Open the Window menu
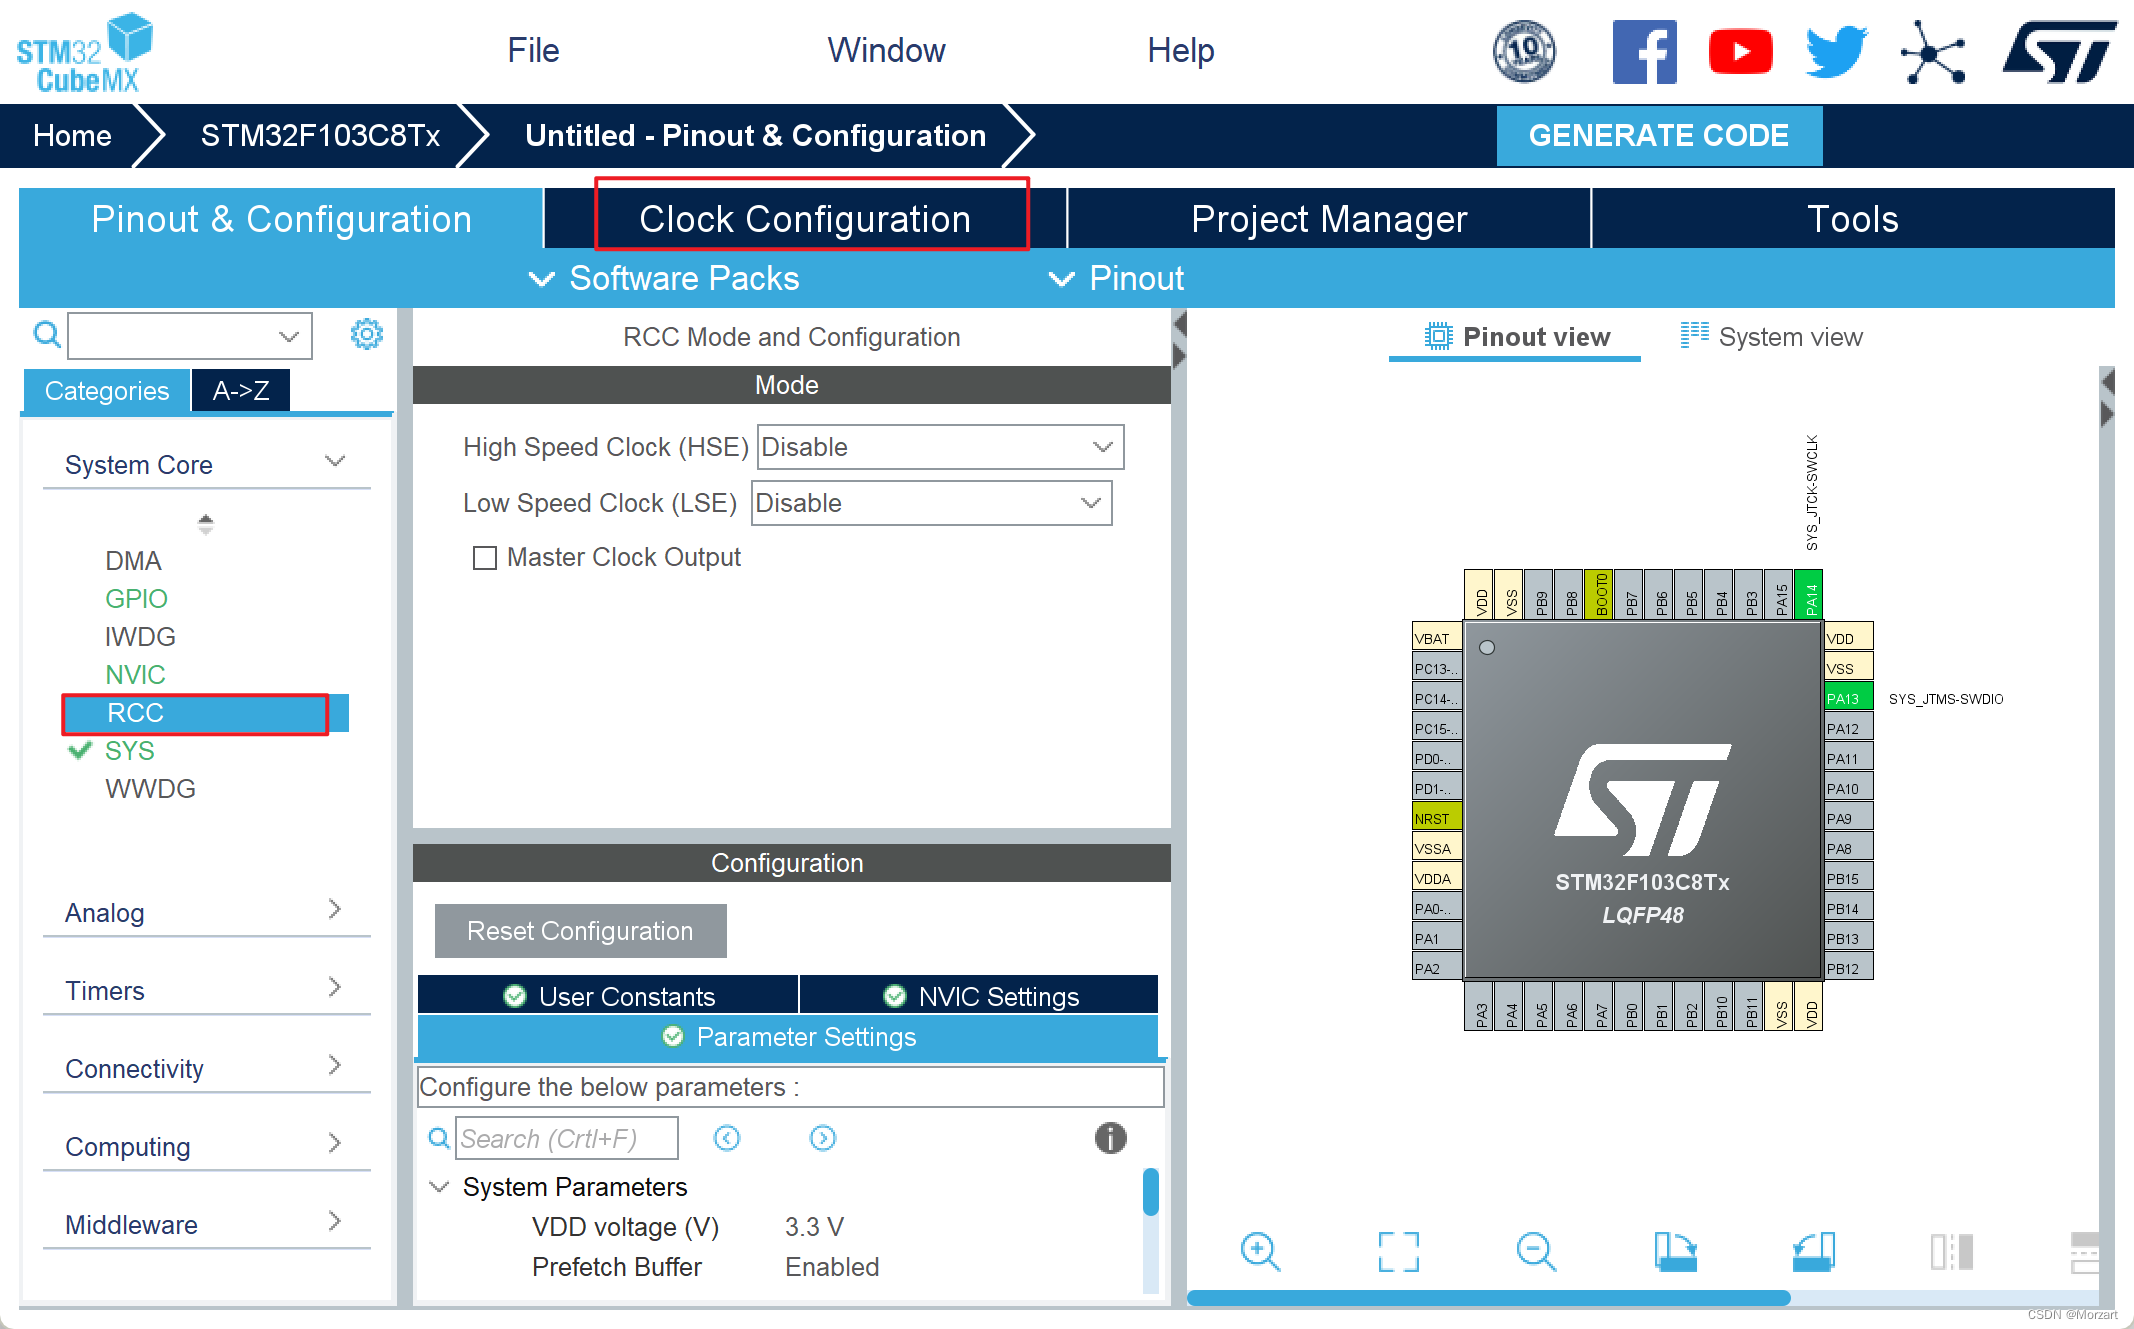 click(x=886, y=50)
